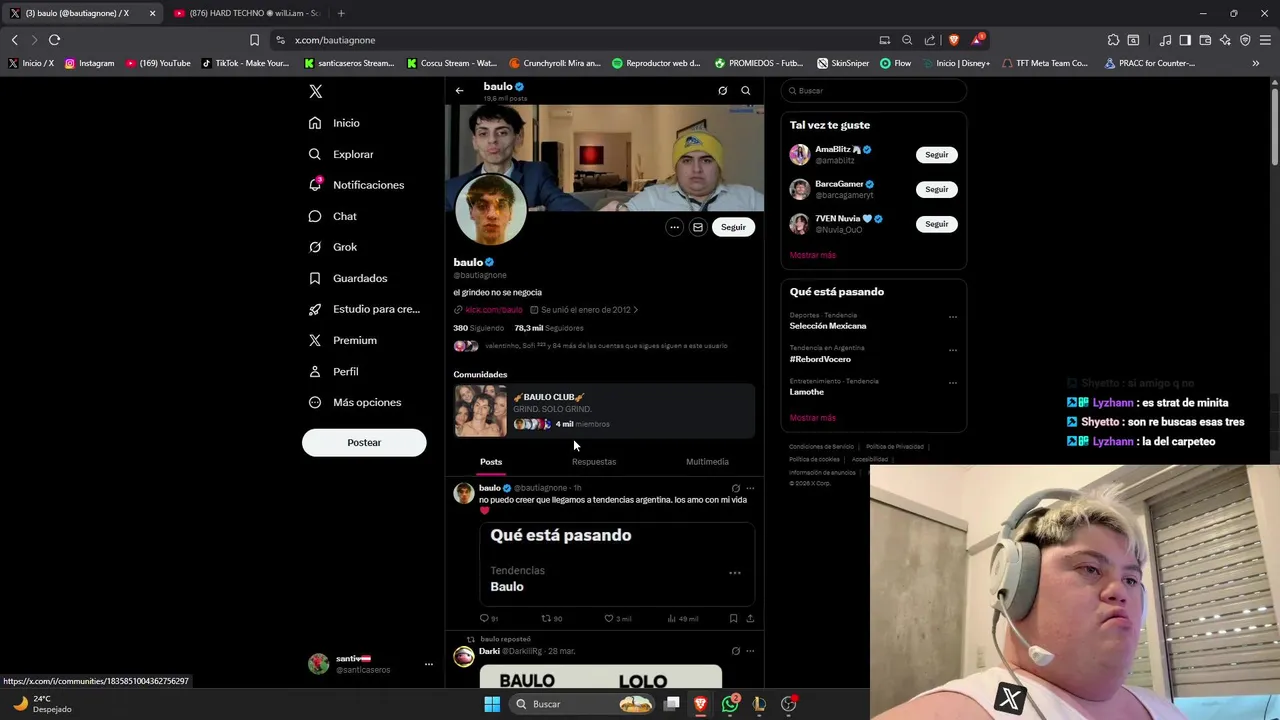Open the options dots for the Lamothe trend

click(x=952, y=383)
